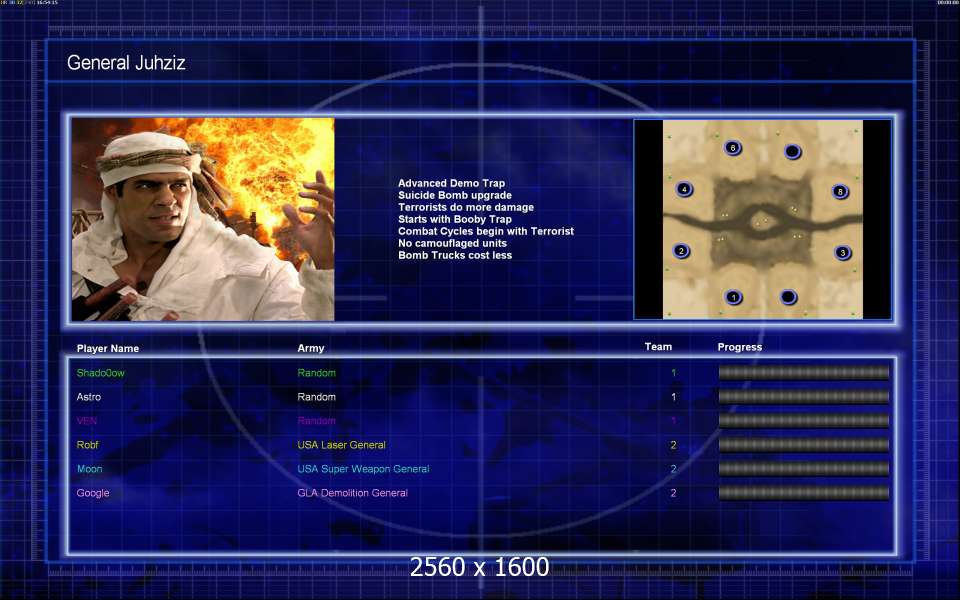The width and height of the screenshot is (960, 600).
Task: Click Google's team number 2
Action: [x=673, y=493]
